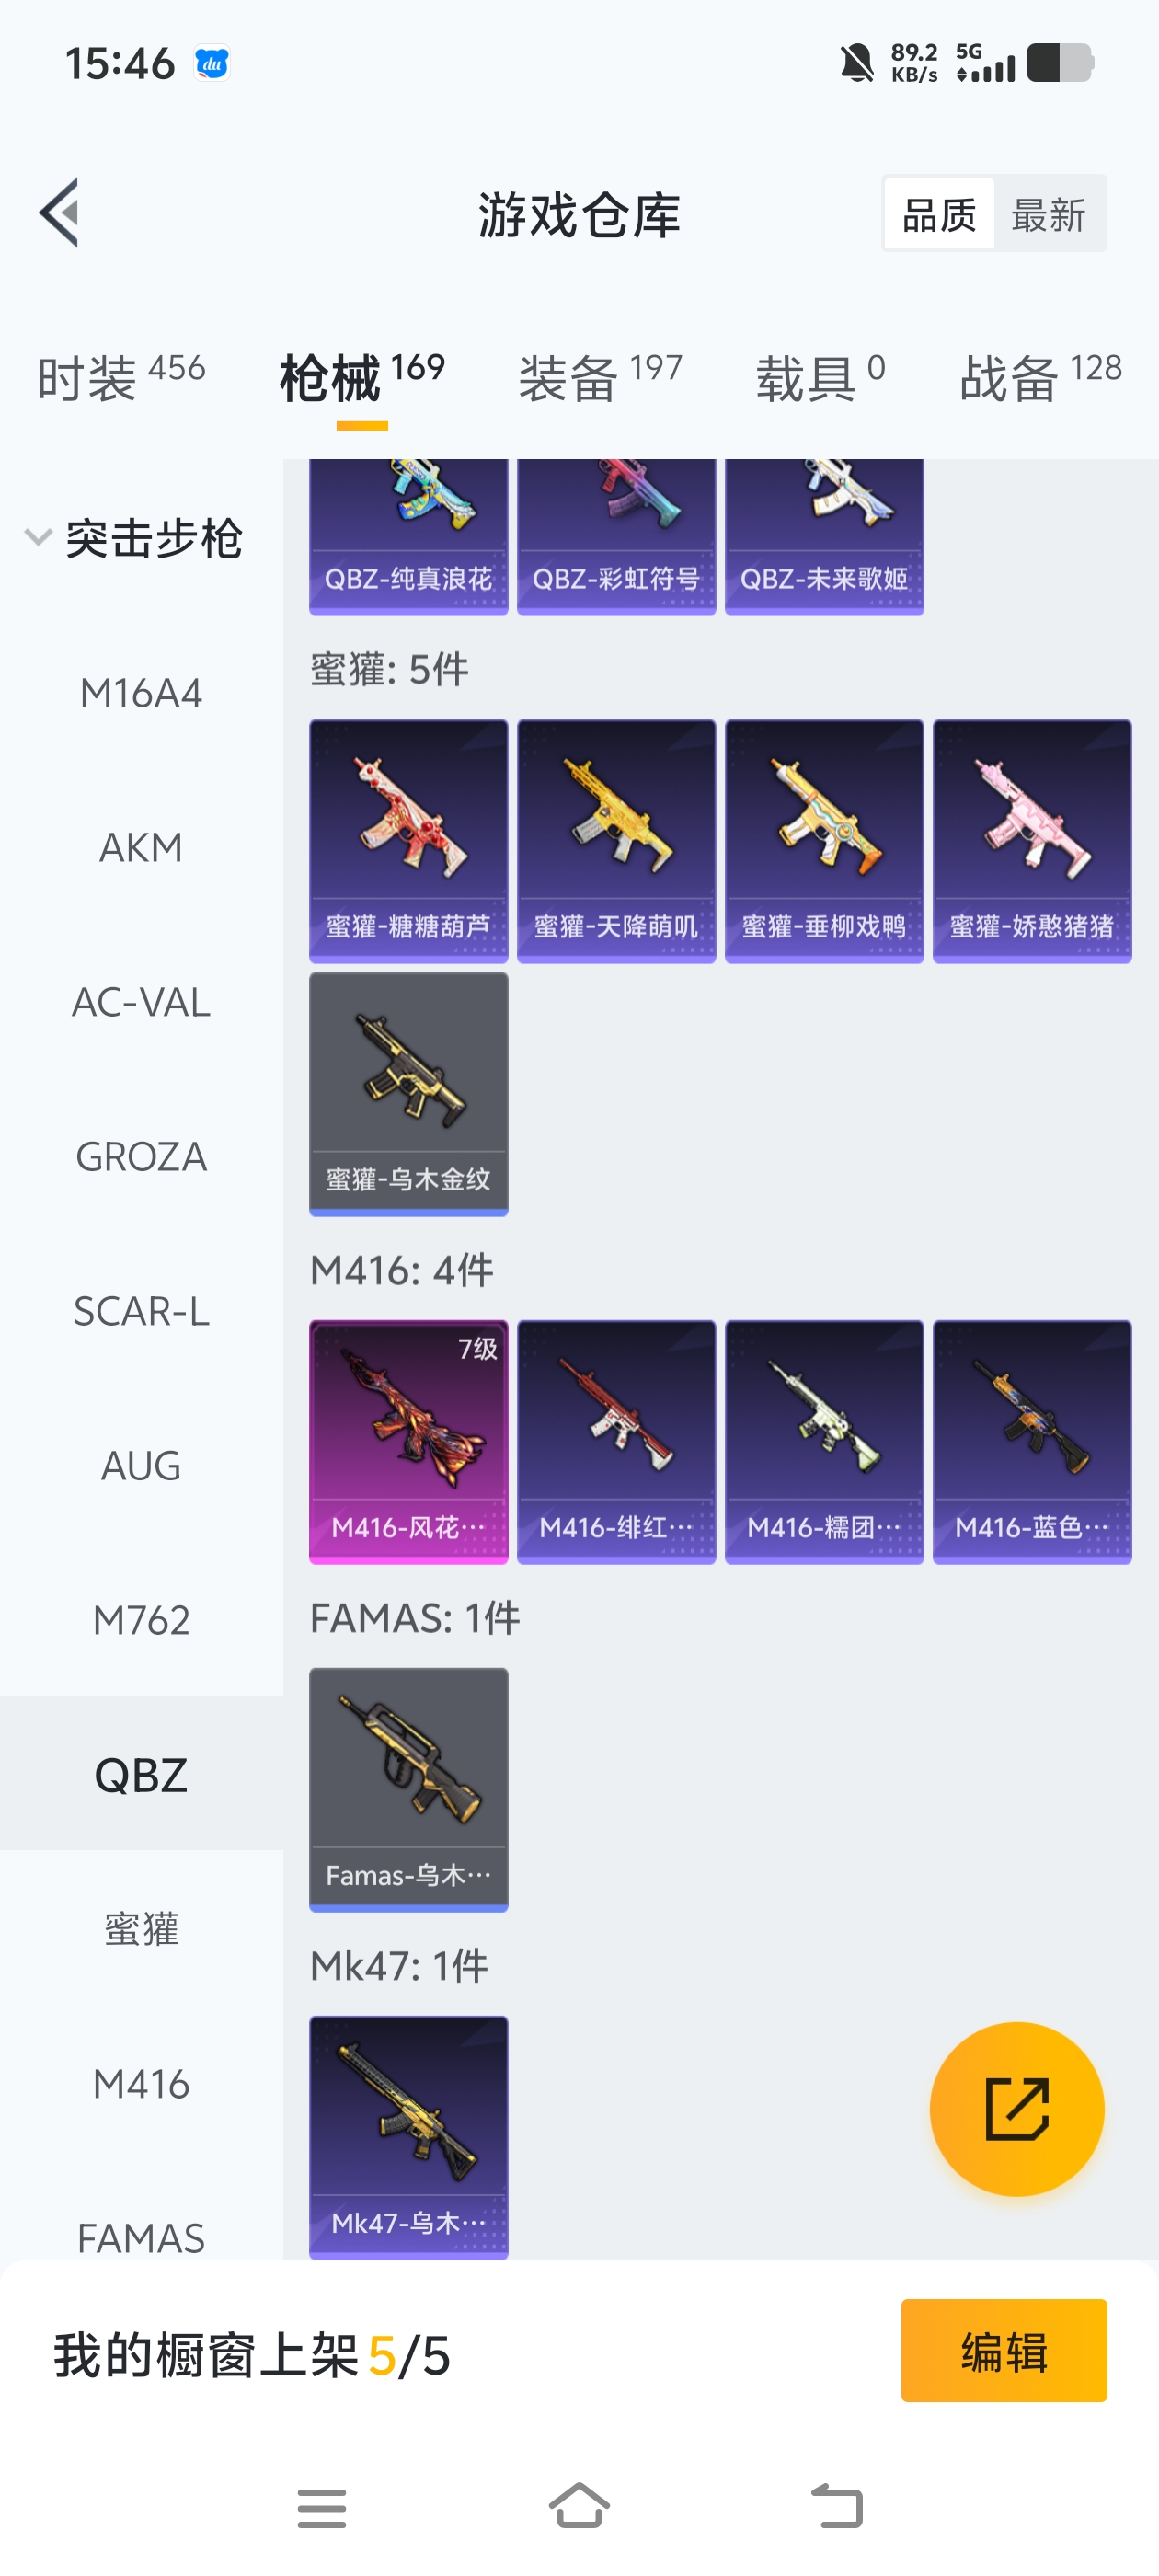Select AKM in the sidebar
The image size is (1159, 2576).
click(x=141, y=847)
